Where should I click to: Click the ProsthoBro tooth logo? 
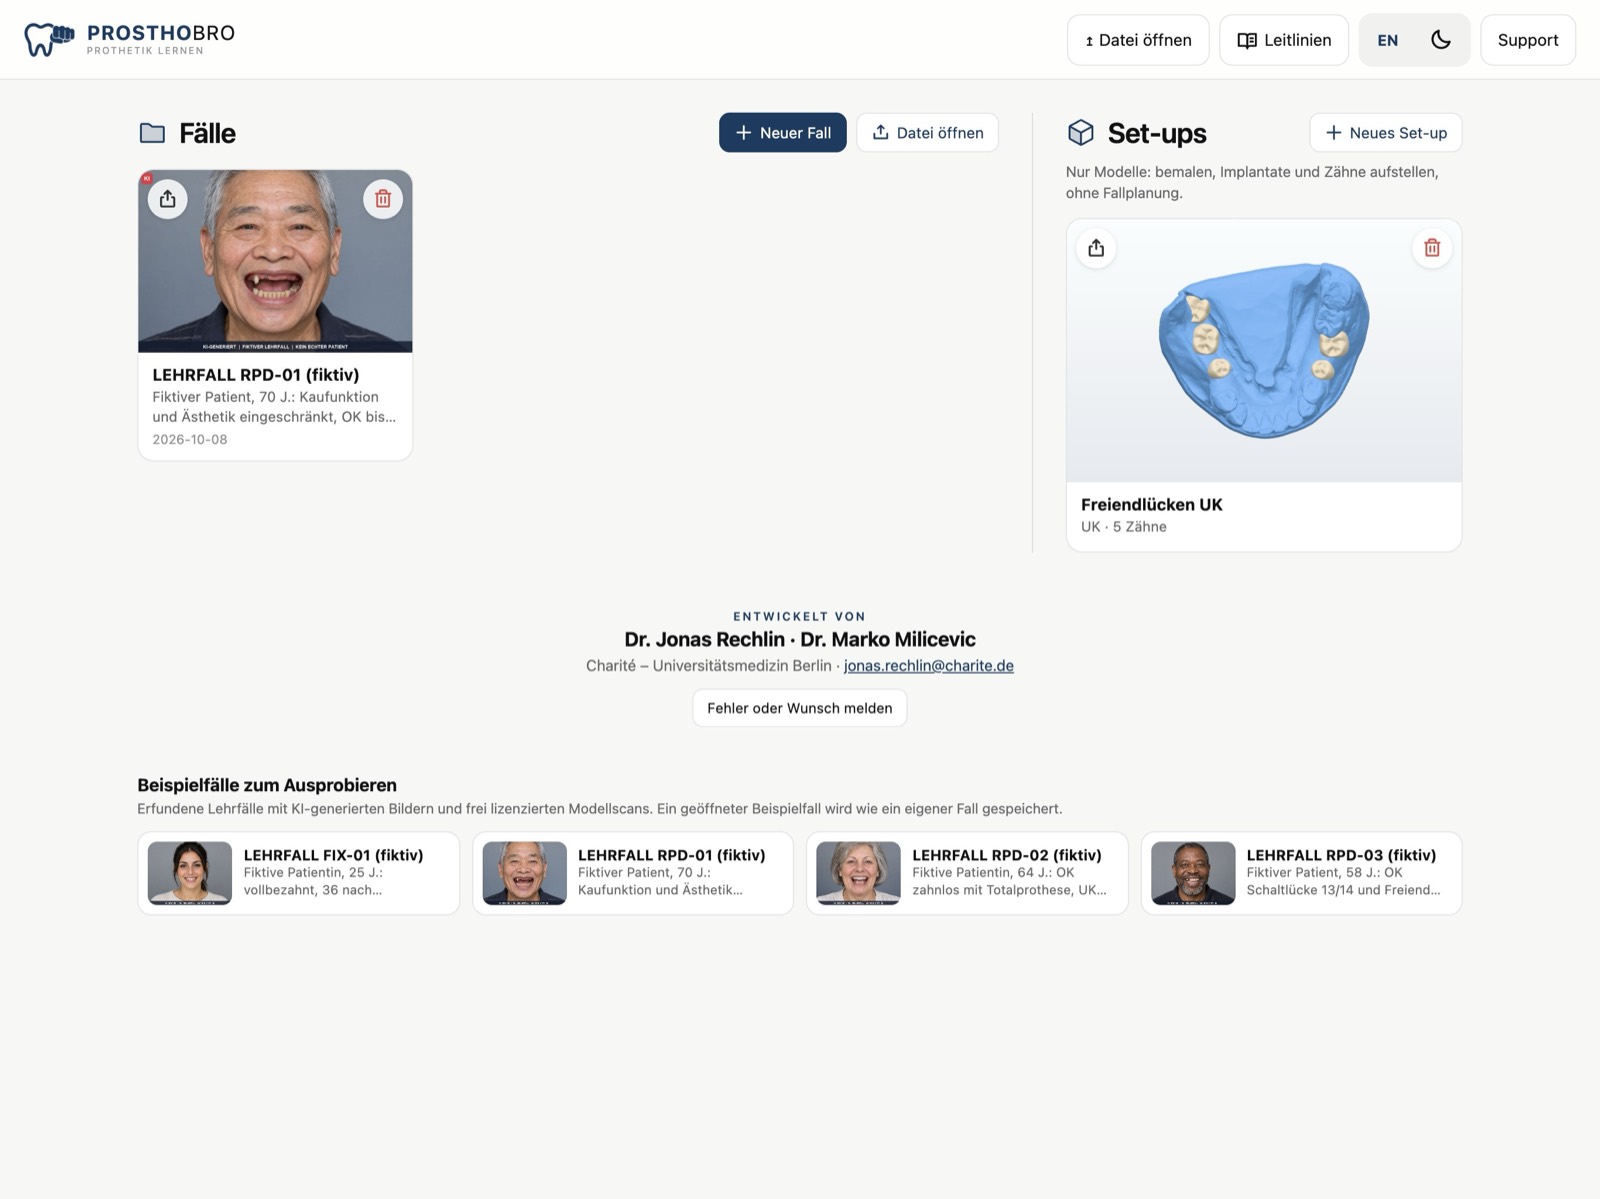(x=49, y=39)
